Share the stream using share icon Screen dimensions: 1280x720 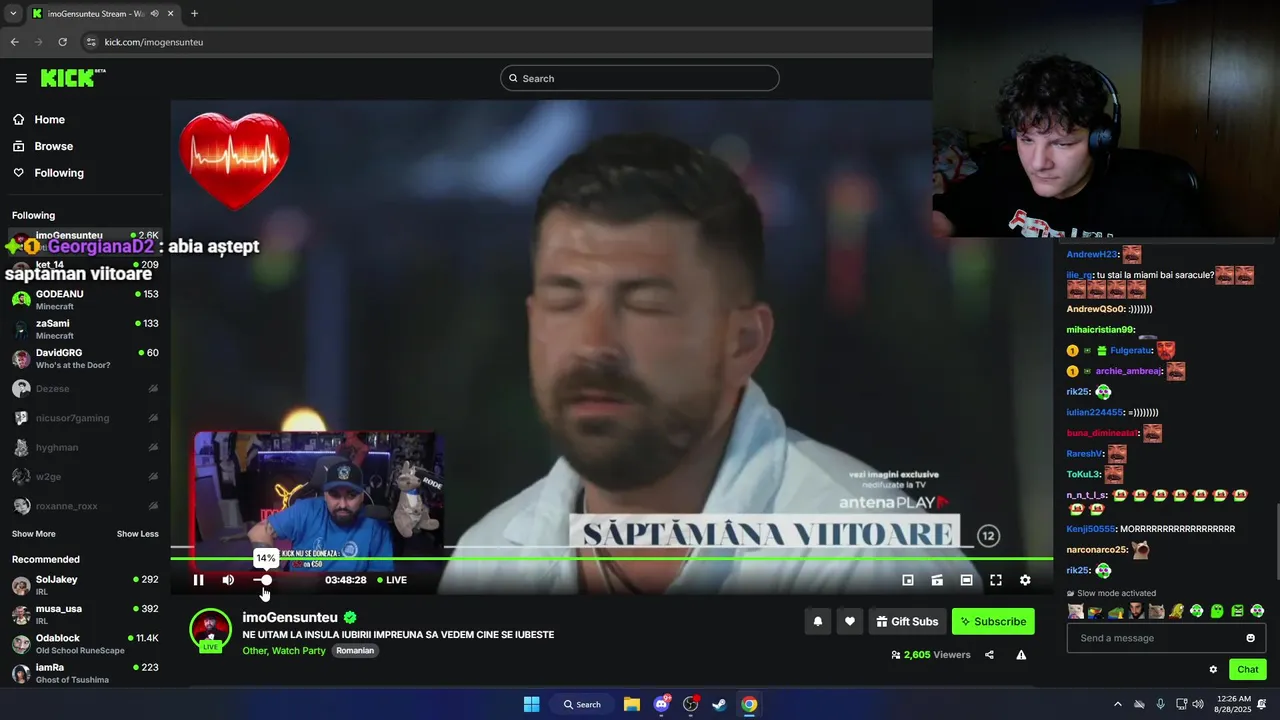point(989,655)
